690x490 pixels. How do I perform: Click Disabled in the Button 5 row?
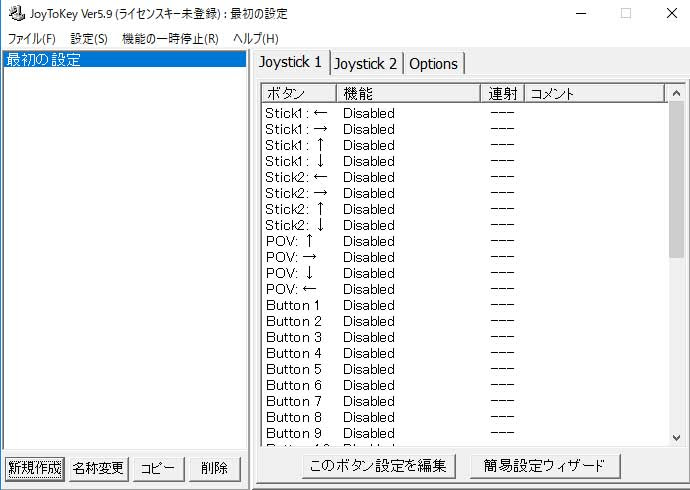(x=369, y=369)
